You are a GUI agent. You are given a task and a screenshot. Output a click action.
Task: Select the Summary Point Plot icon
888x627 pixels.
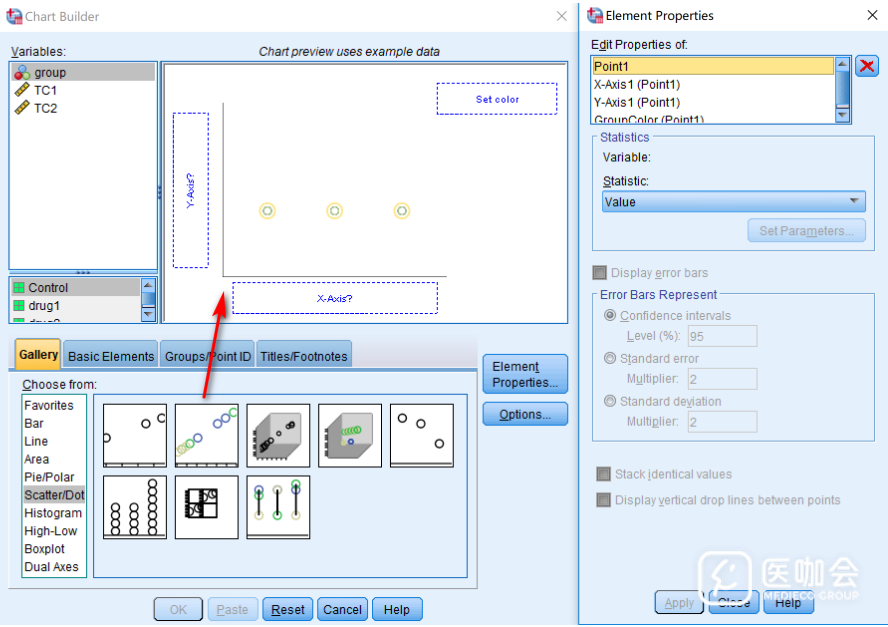click(x=422, y=435)
